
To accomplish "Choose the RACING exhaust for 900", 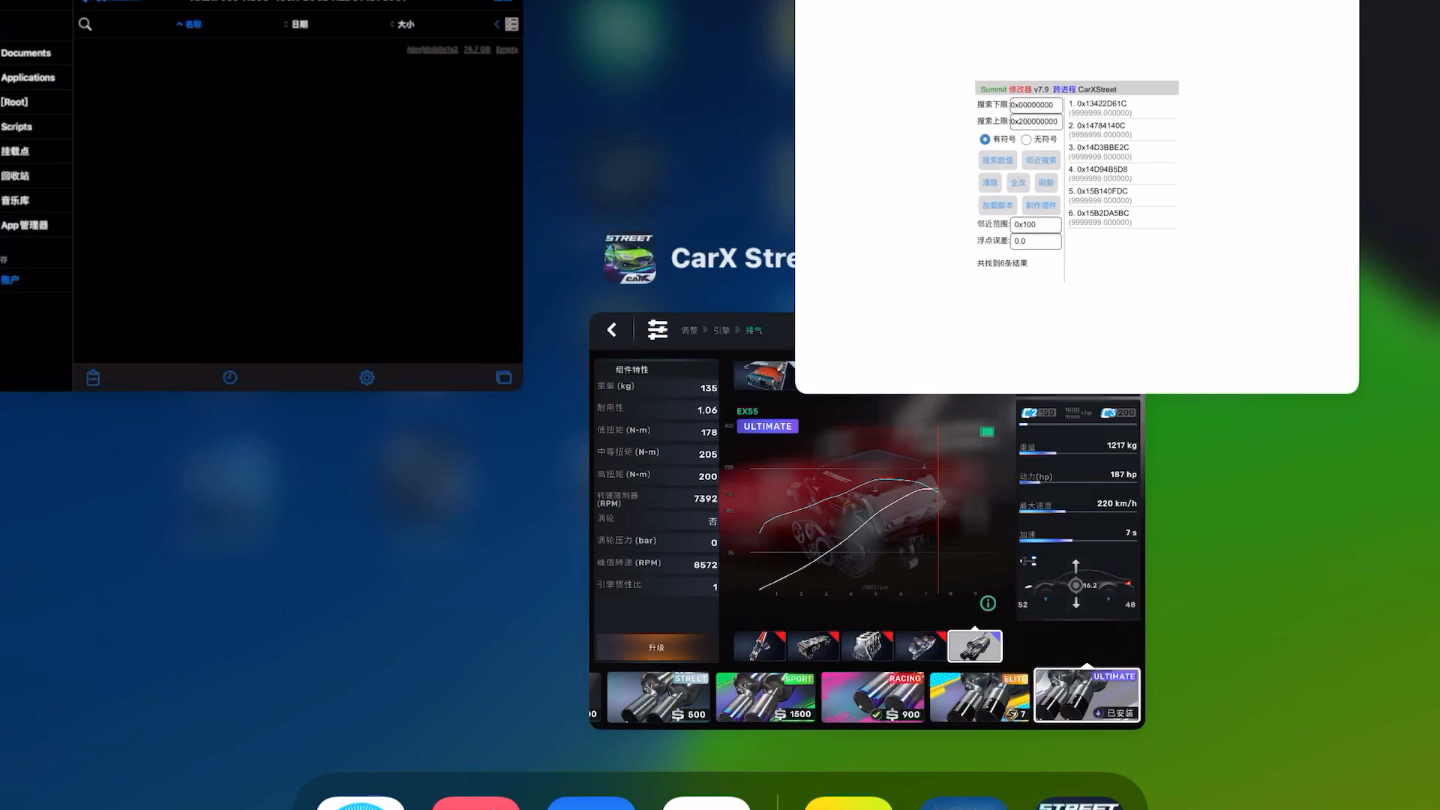I will point(873,696).
